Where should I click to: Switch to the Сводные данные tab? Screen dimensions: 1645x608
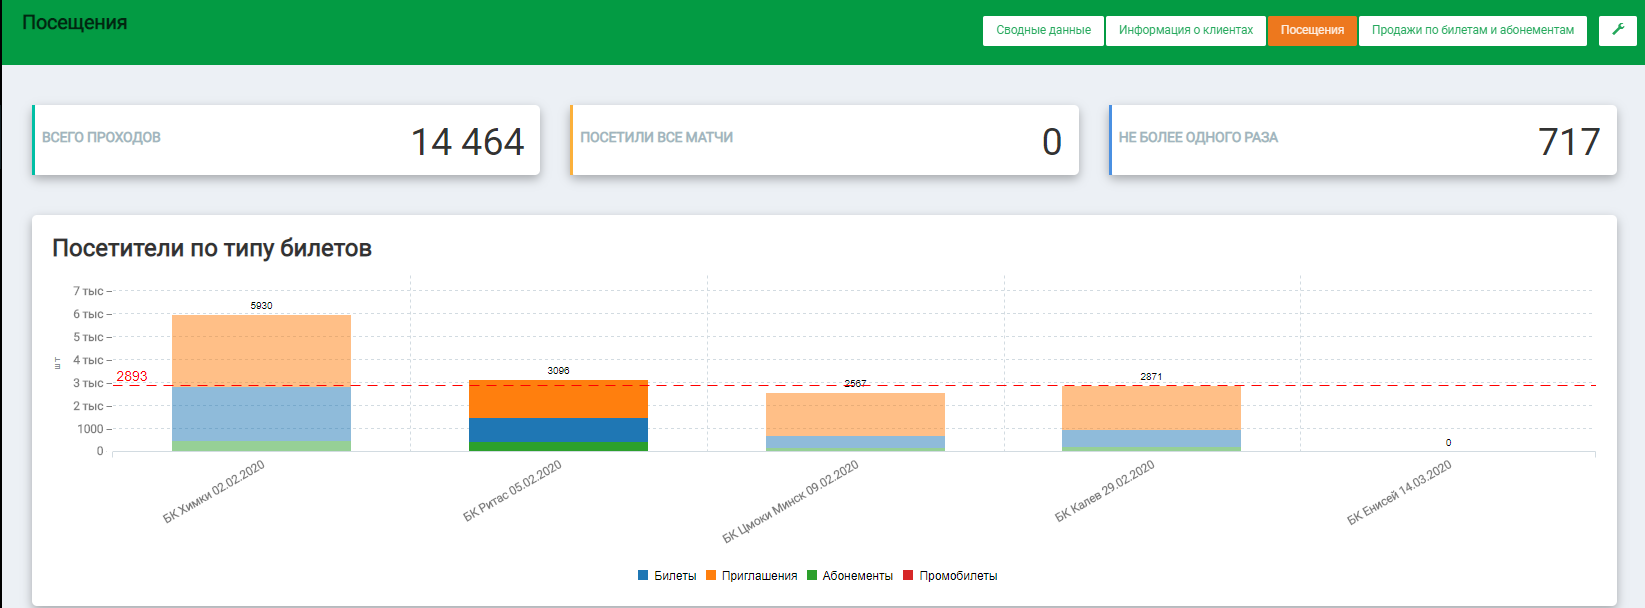pyautogui.click(x=1043, y=30)
